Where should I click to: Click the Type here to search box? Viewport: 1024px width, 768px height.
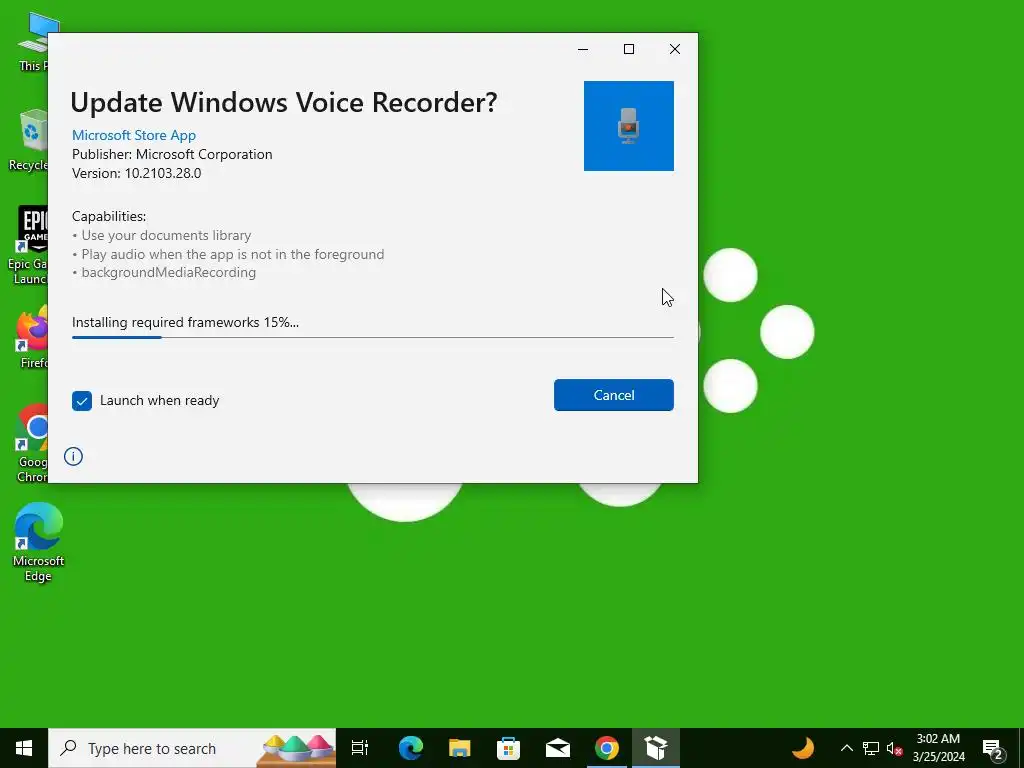(192, 748)
